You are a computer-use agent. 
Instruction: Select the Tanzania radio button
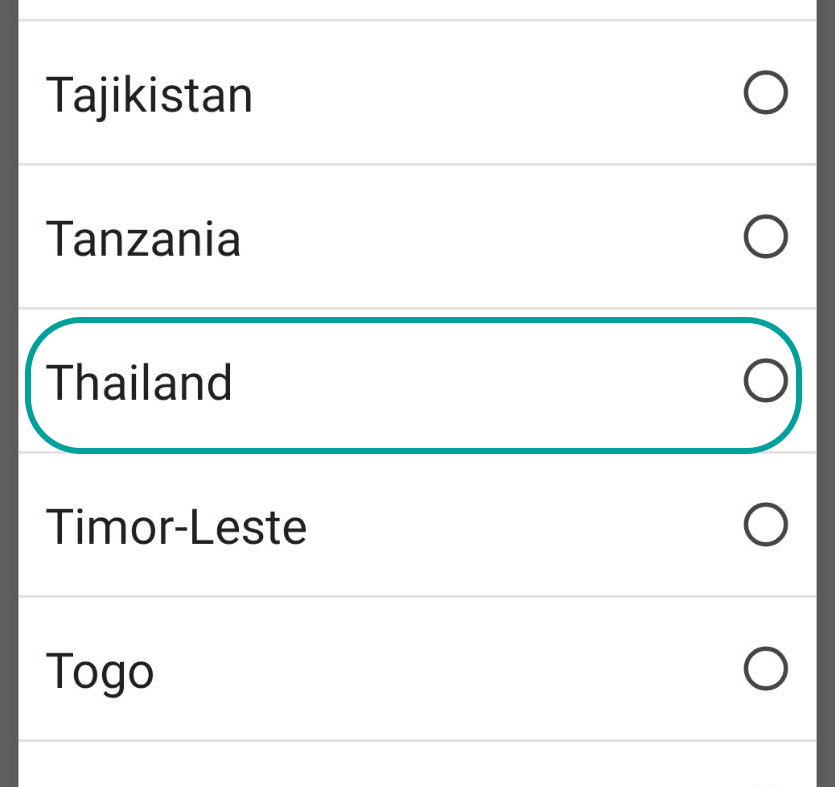(766, 236)
